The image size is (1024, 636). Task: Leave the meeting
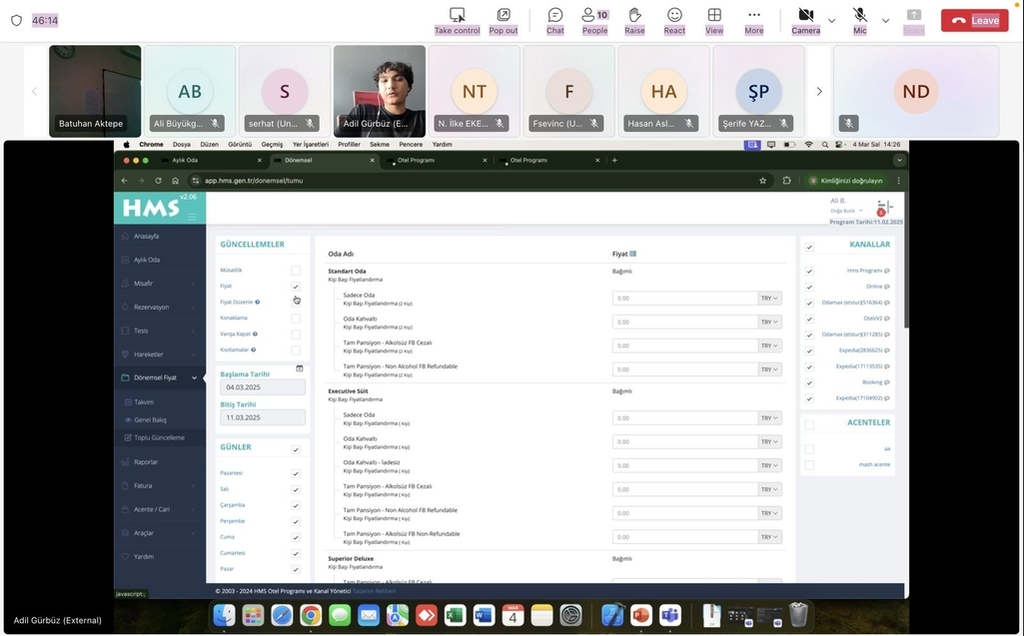click(974, 20)
